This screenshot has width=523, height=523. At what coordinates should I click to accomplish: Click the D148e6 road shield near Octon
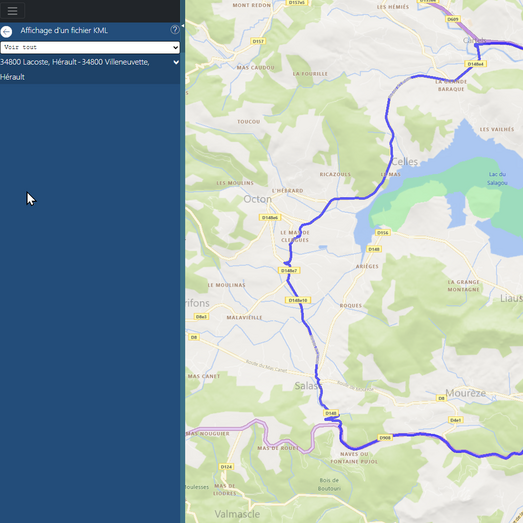coord(270,217)
